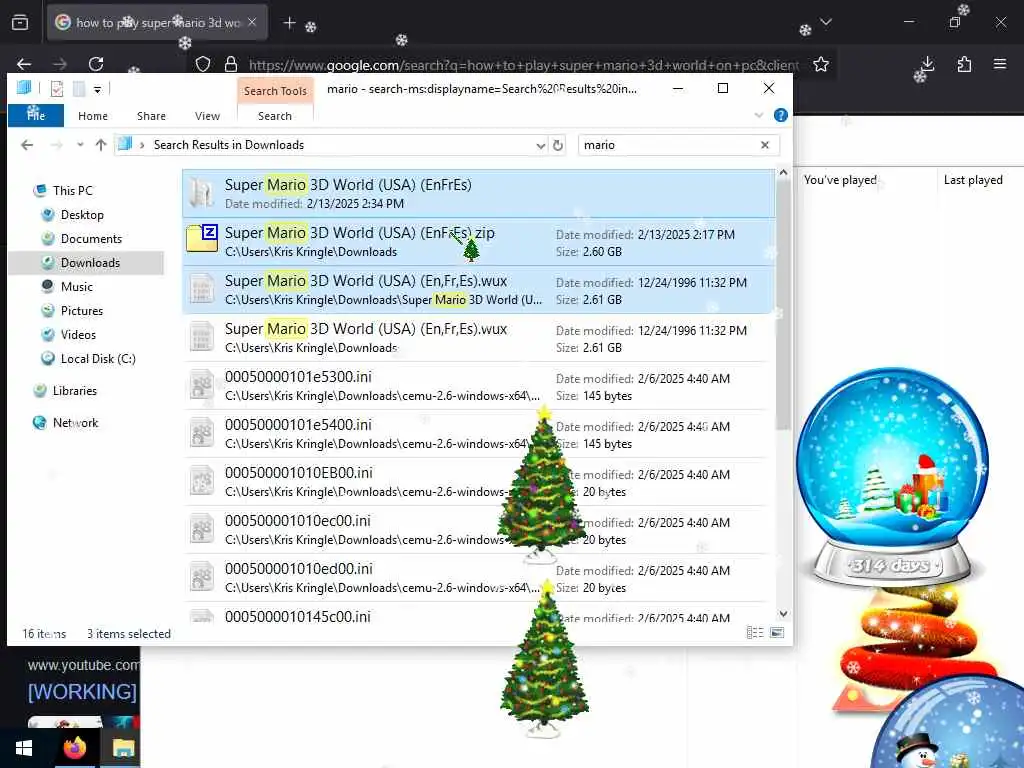This screenshot has width=1024, height=768.
Task: Expand the address bar history dropdown
Action: [541, 146]
